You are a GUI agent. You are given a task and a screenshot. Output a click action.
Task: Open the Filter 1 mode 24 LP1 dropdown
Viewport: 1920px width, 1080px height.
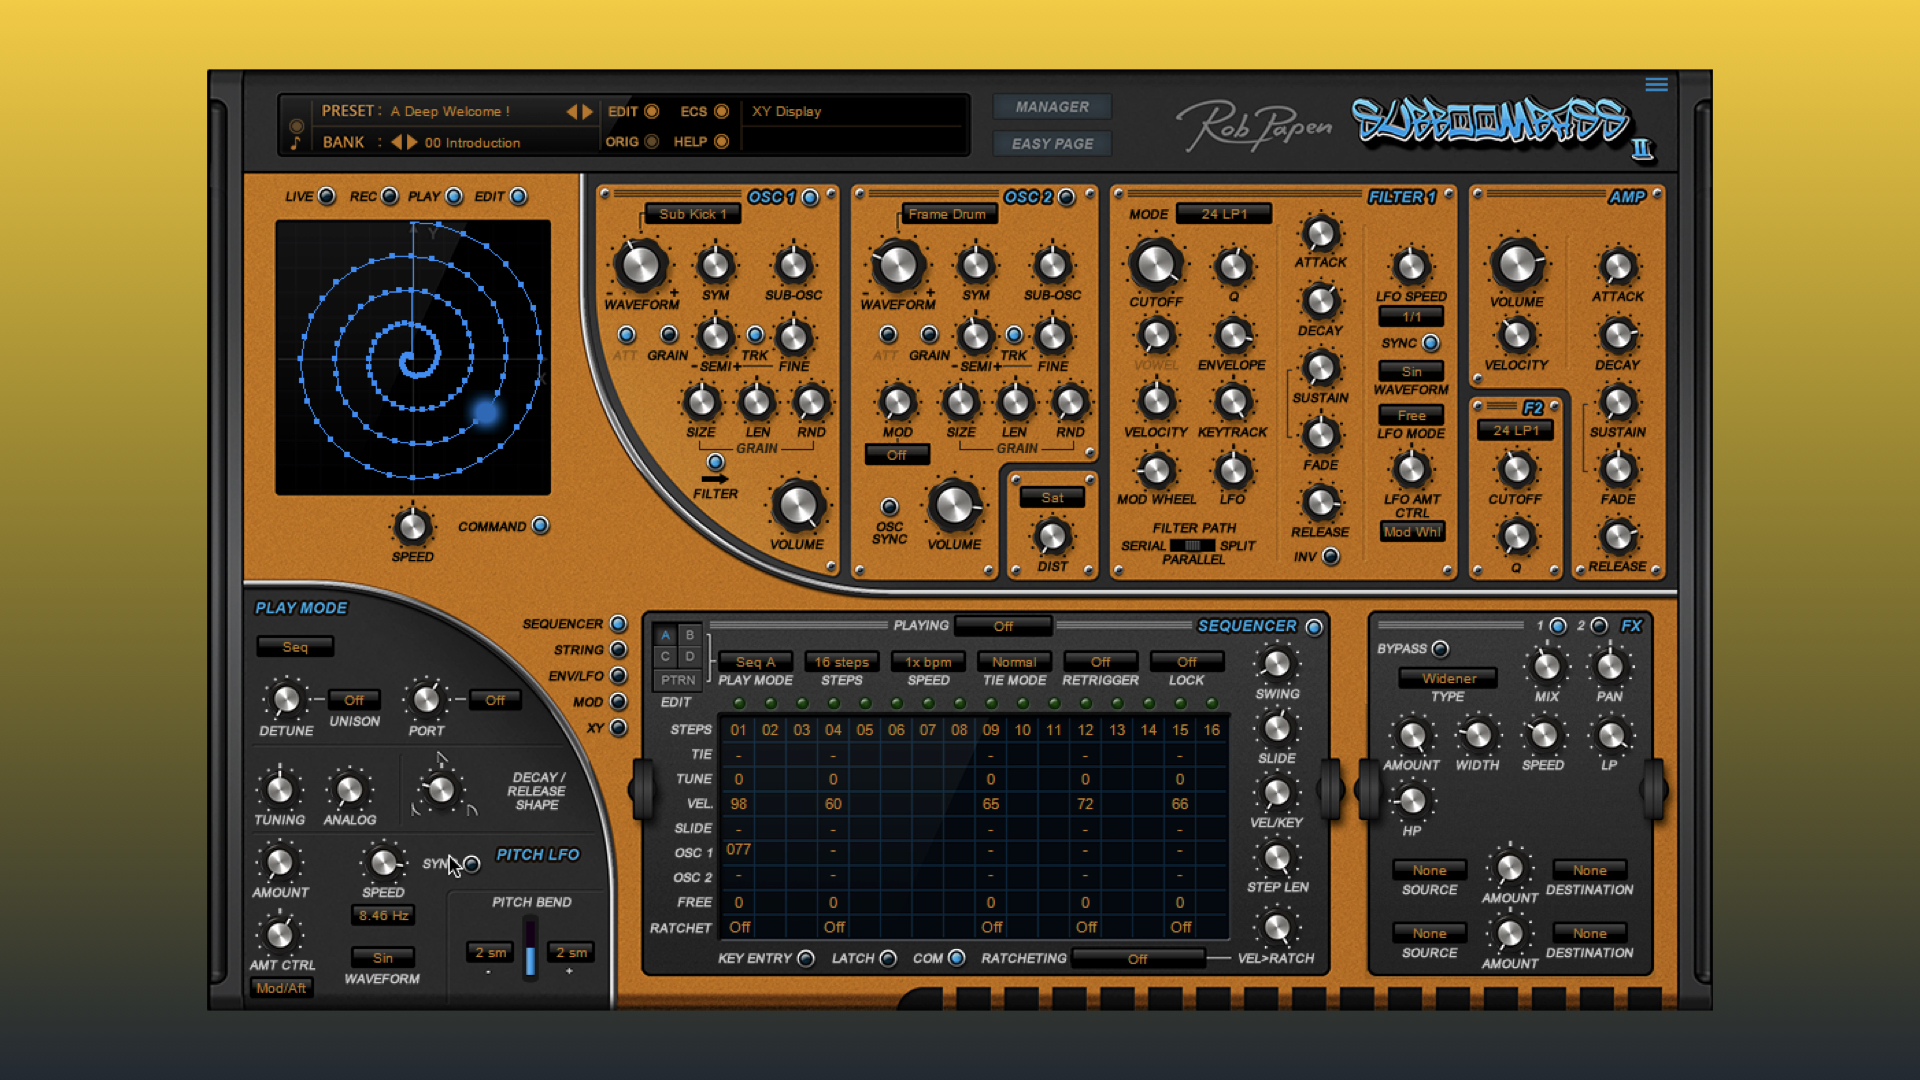[x=1224, y=214]
